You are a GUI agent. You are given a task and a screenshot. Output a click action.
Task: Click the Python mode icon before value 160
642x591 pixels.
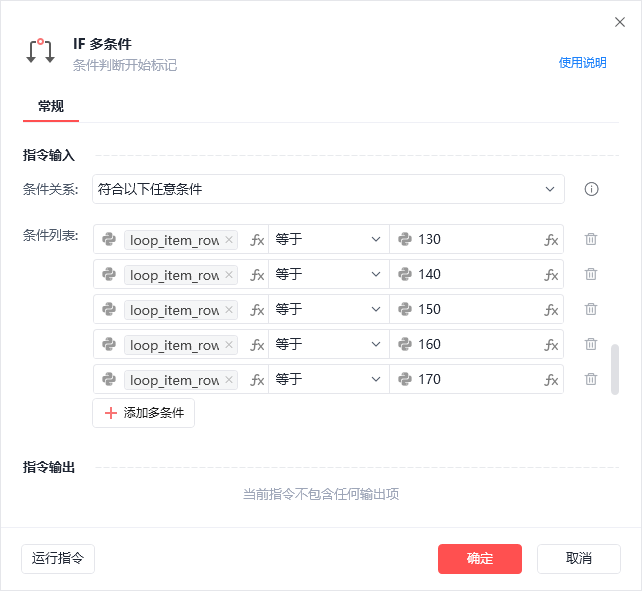point(405,344)
